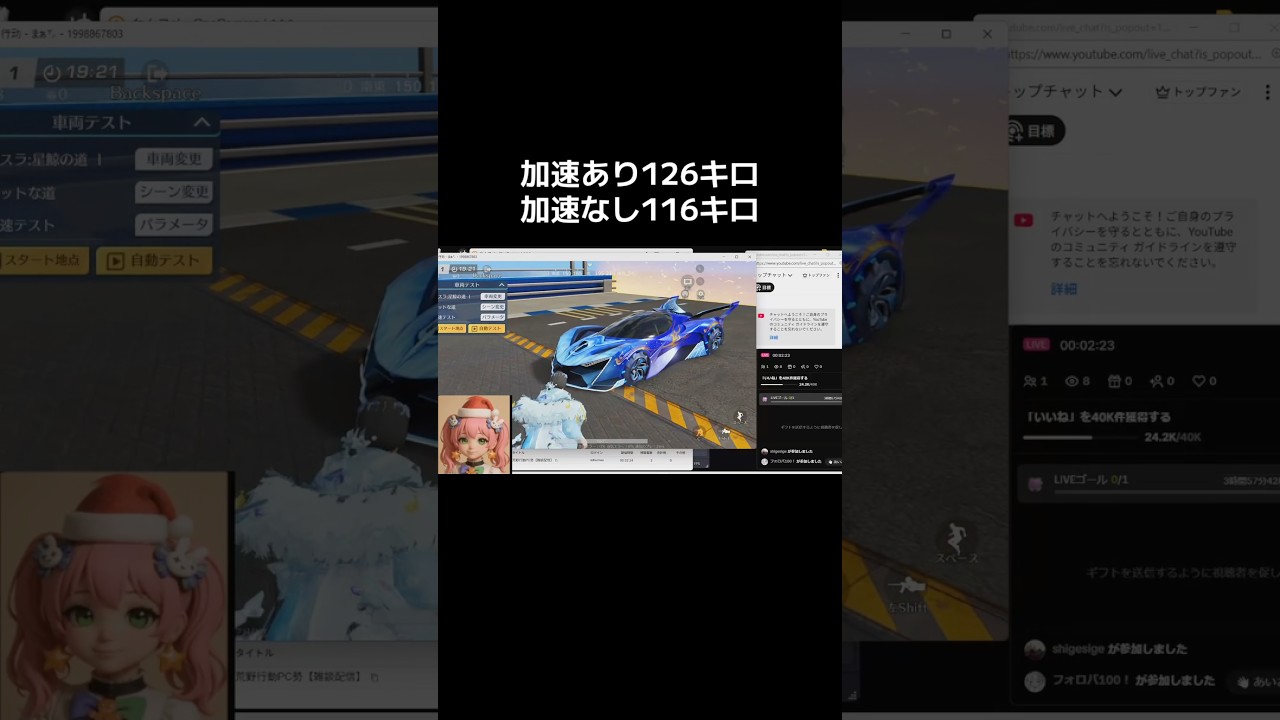Click the eye viewers icon in stream stats
The height and width of the screenshot is (720, 1280).
[1072, 381]
